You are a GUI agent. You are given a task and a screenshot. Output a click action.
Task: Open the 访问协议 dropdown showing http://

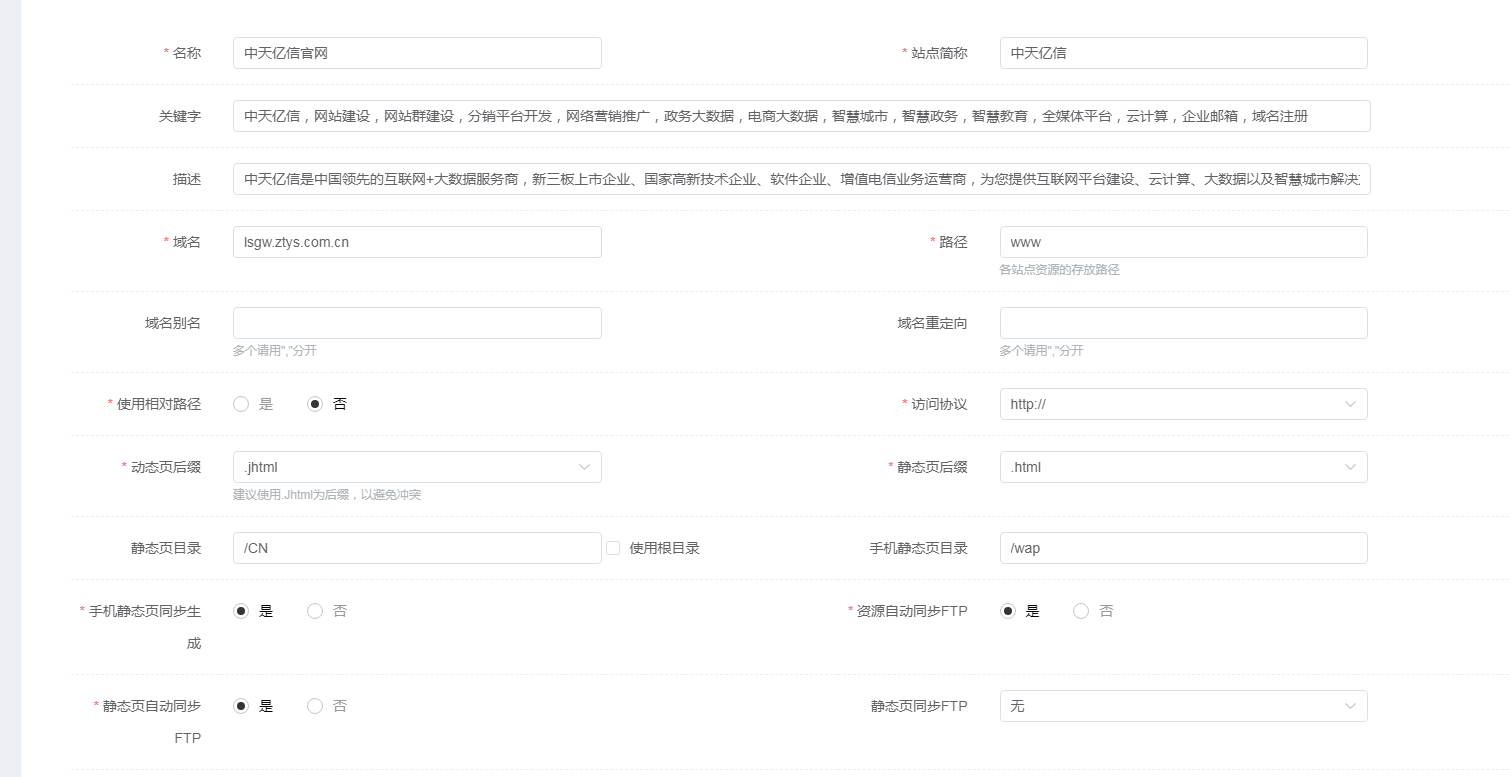1183,404
